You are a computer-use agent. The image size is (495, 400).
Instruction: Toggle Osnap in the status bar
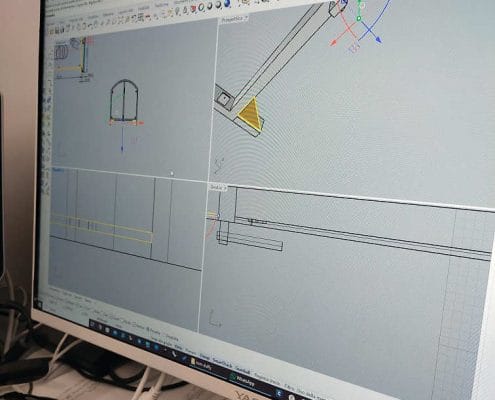click(x=205, y=356)
